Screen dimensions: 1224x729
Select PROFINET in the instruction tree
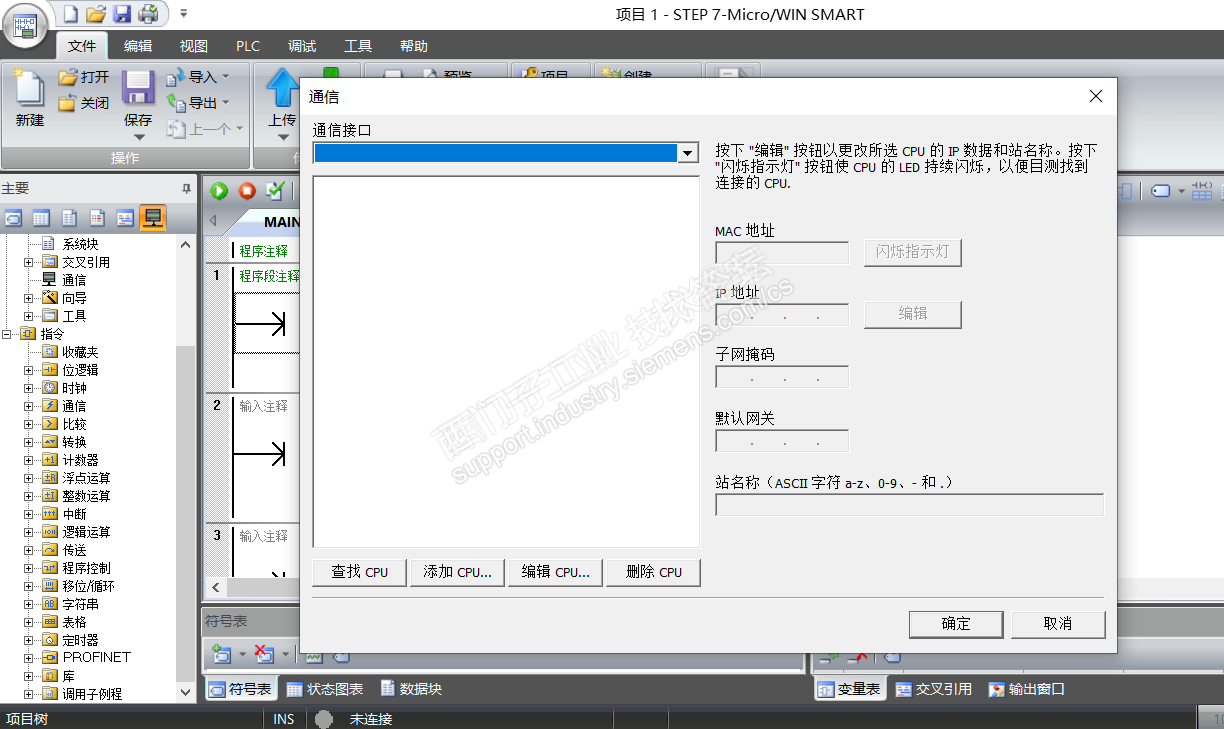[96, 658]
